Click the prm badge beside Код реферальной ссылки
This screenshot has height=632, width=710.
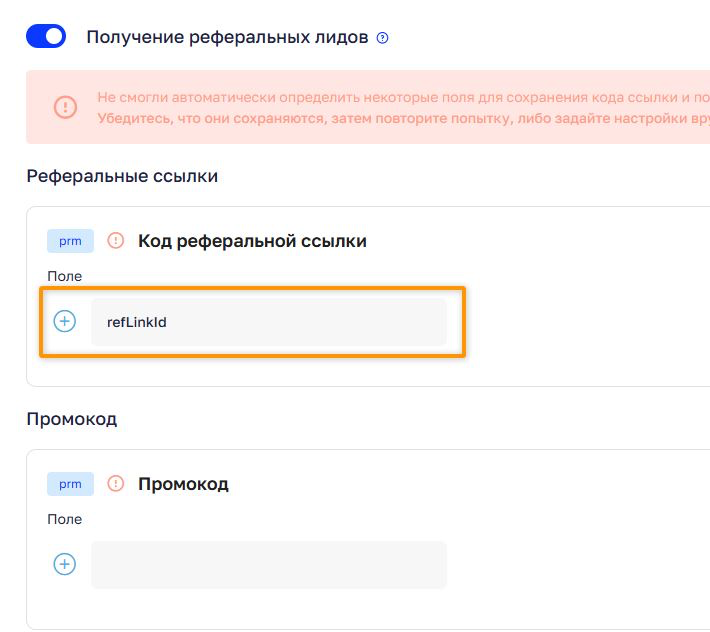pyautogui.click(x=70, y=241)
